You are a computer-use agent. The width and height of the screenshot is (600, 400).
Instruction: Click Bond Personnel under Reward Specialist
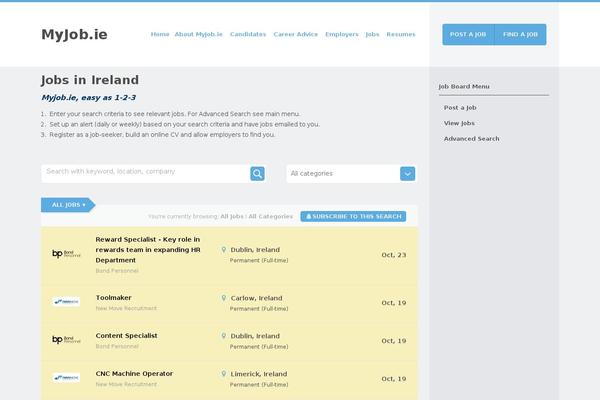pos(117,271)
